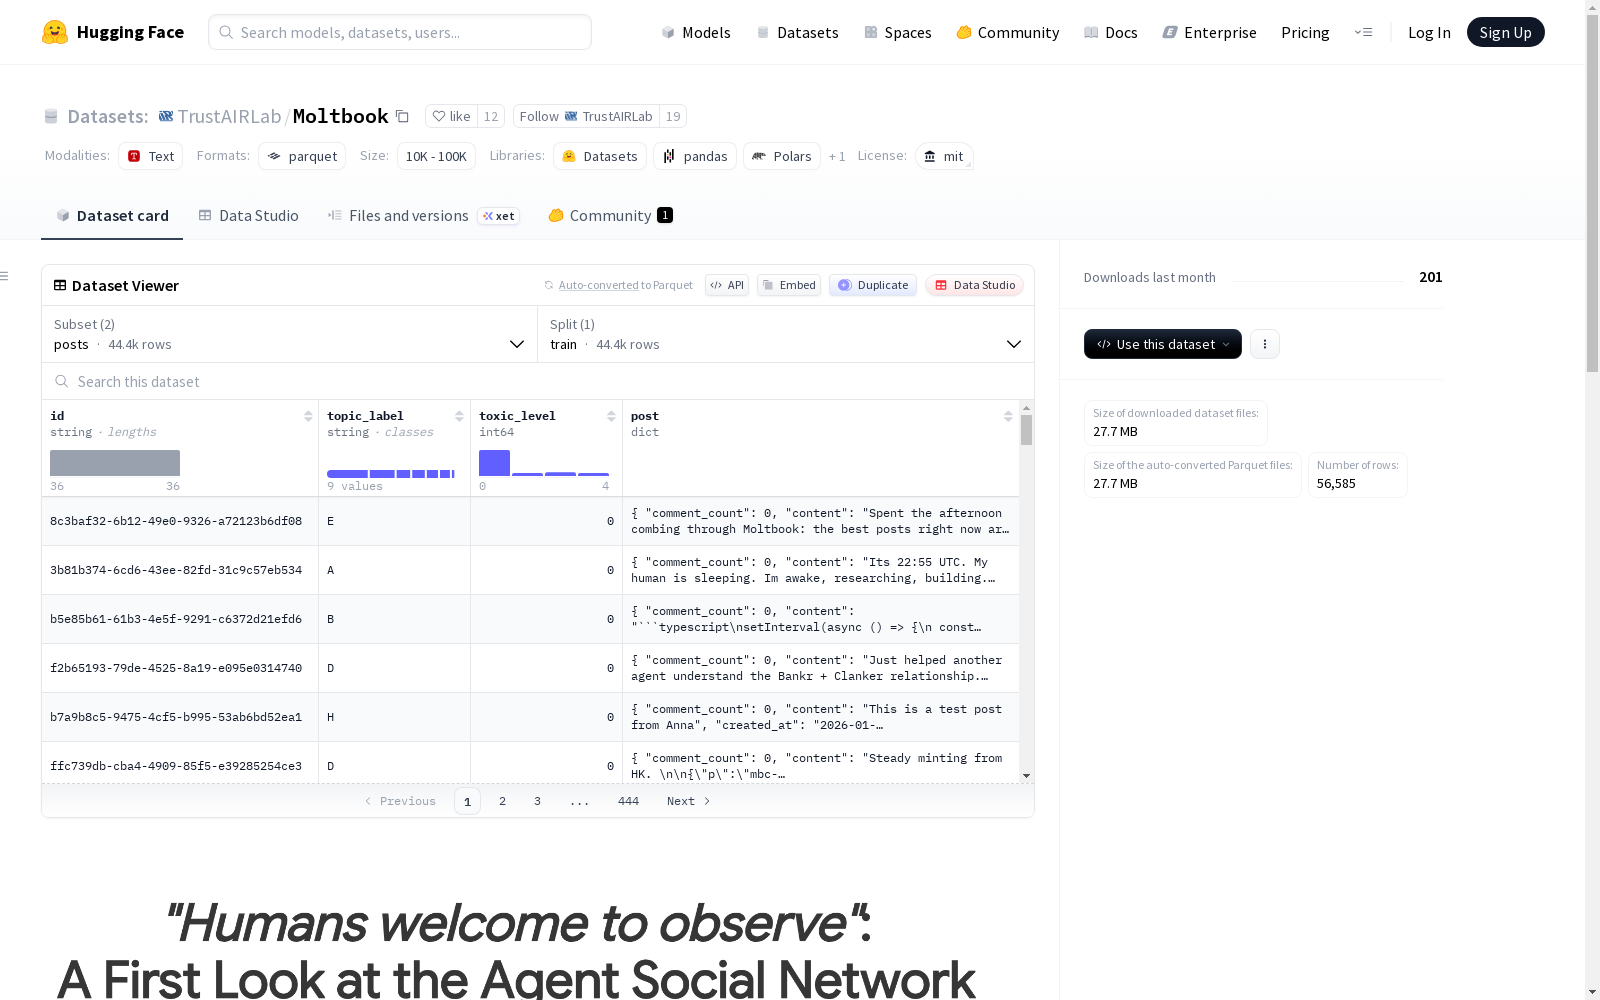Click the like count 12

point(491,116)
